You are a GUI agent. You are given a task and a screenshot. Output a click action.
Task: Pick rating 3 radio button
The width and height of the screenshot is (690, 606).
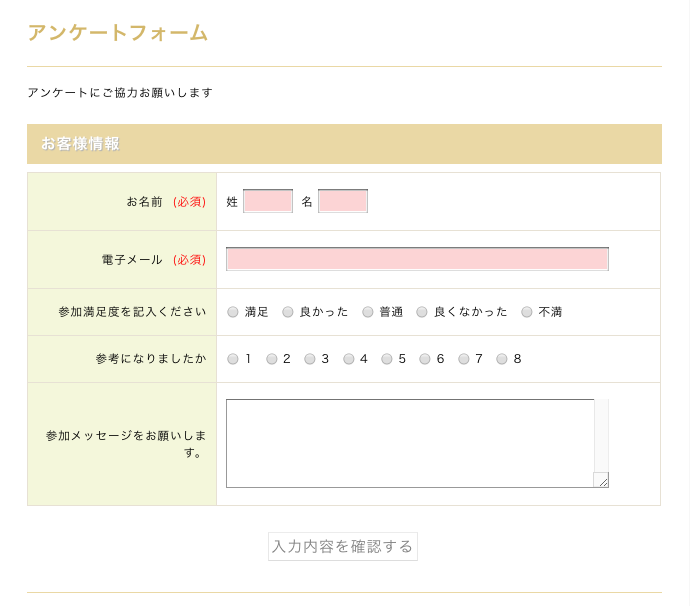(310, 359)
